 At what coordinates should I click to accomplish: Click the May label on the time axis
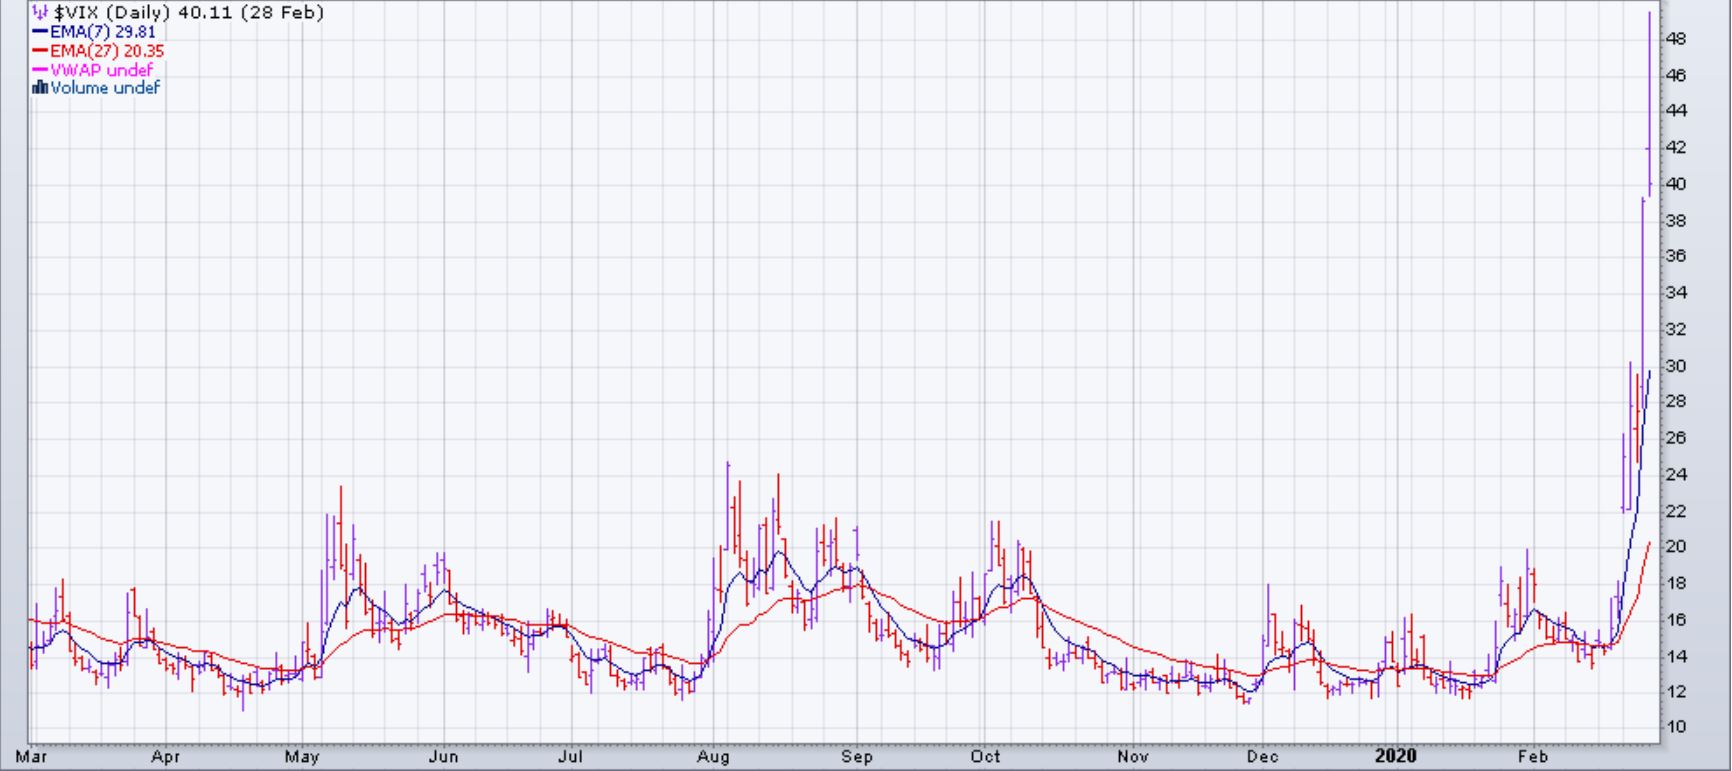pyautogui.click(x=302, y=757)
